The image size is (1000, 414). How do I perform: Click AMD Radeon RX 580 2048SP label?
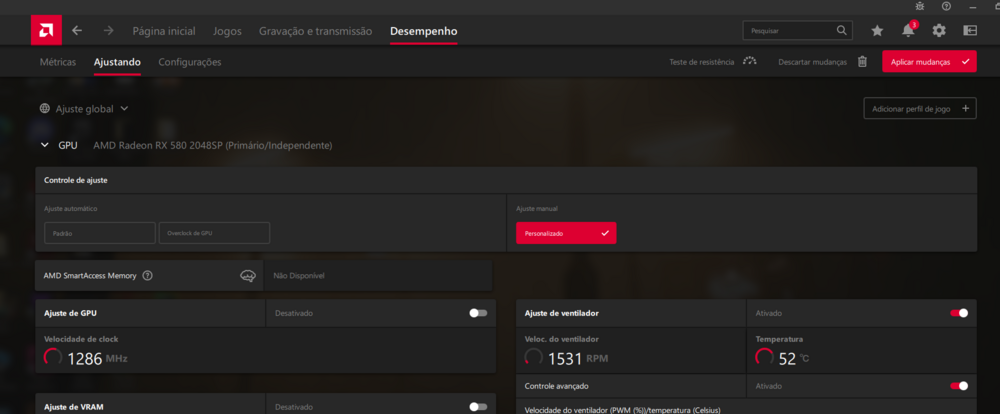coord(213,145)
